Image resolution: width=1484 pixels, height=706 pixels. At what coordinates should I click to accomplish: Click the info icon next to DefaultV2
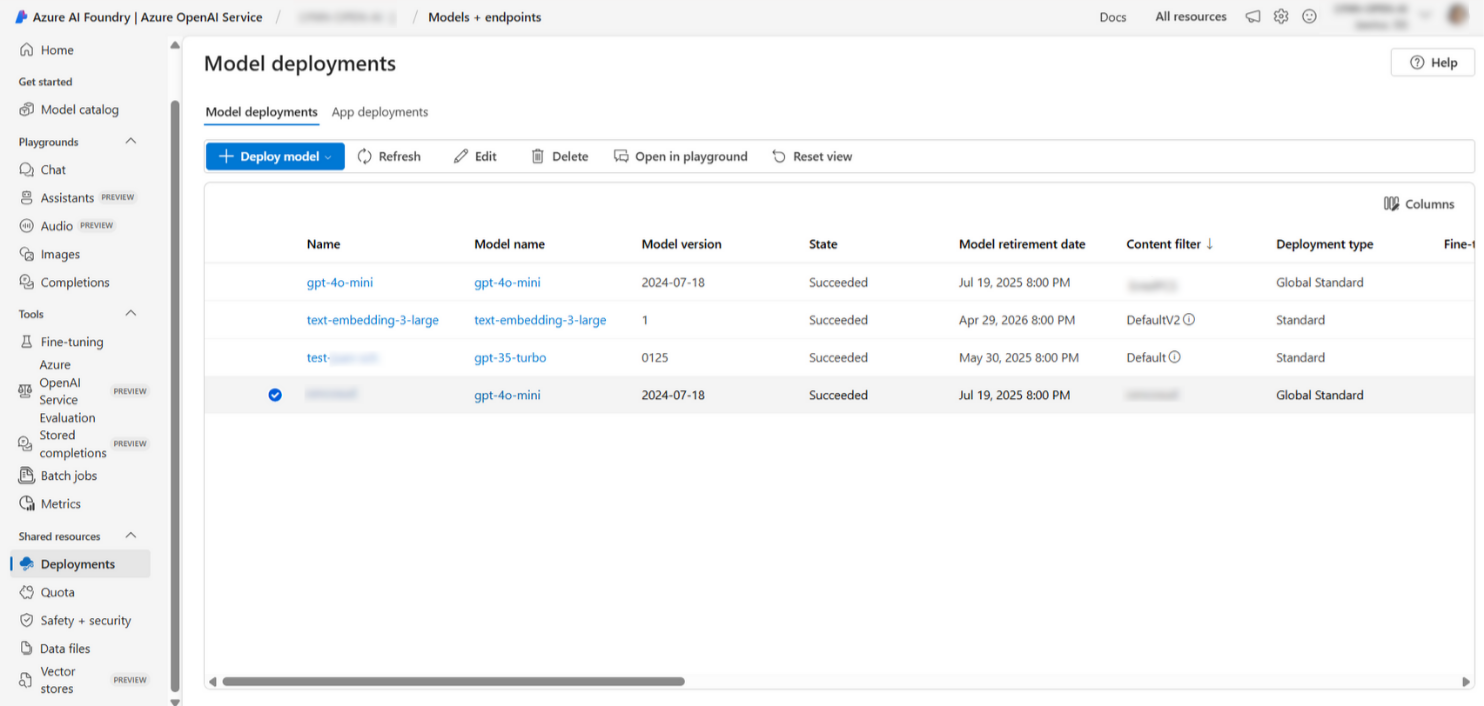(x=1189, y=320)
